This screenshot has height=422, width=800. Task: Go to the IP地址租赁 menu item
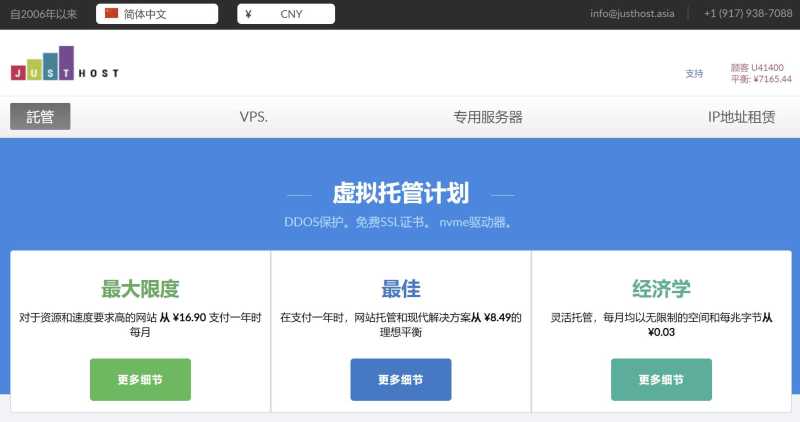click(741, 117)
